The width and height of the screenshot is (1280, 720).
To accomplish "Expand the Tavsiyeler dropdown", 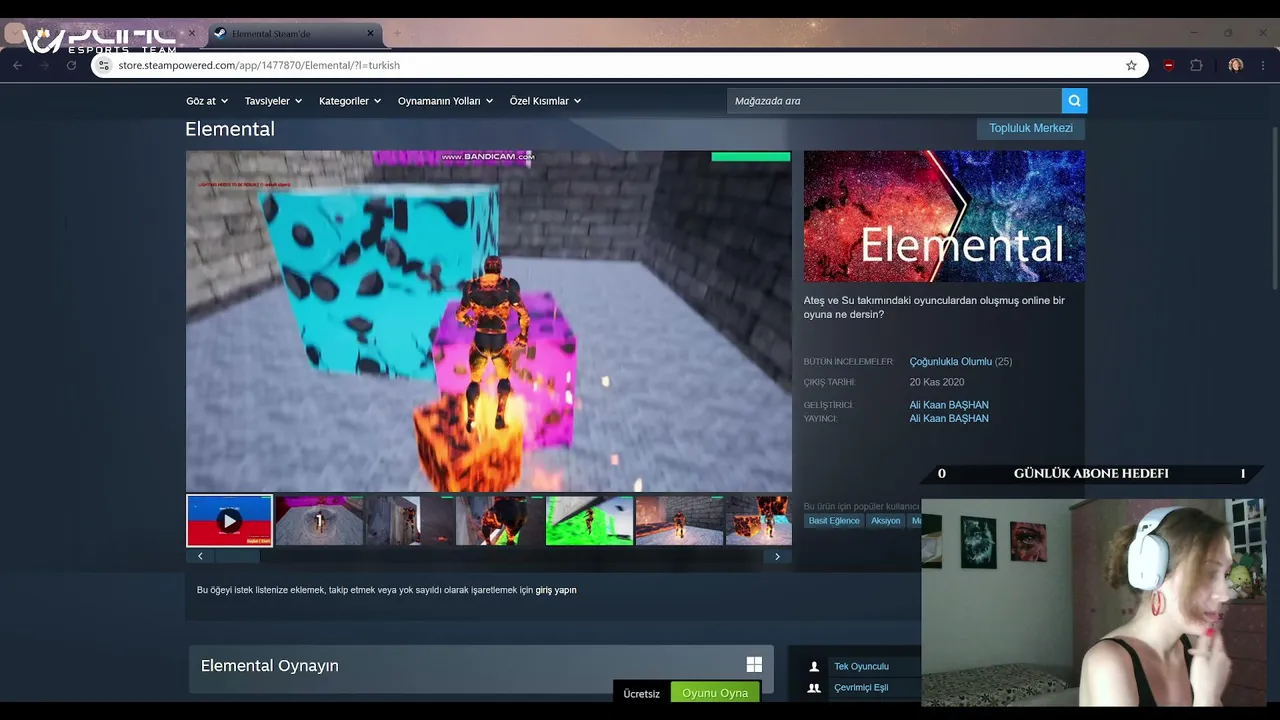I will pos(274,101).
